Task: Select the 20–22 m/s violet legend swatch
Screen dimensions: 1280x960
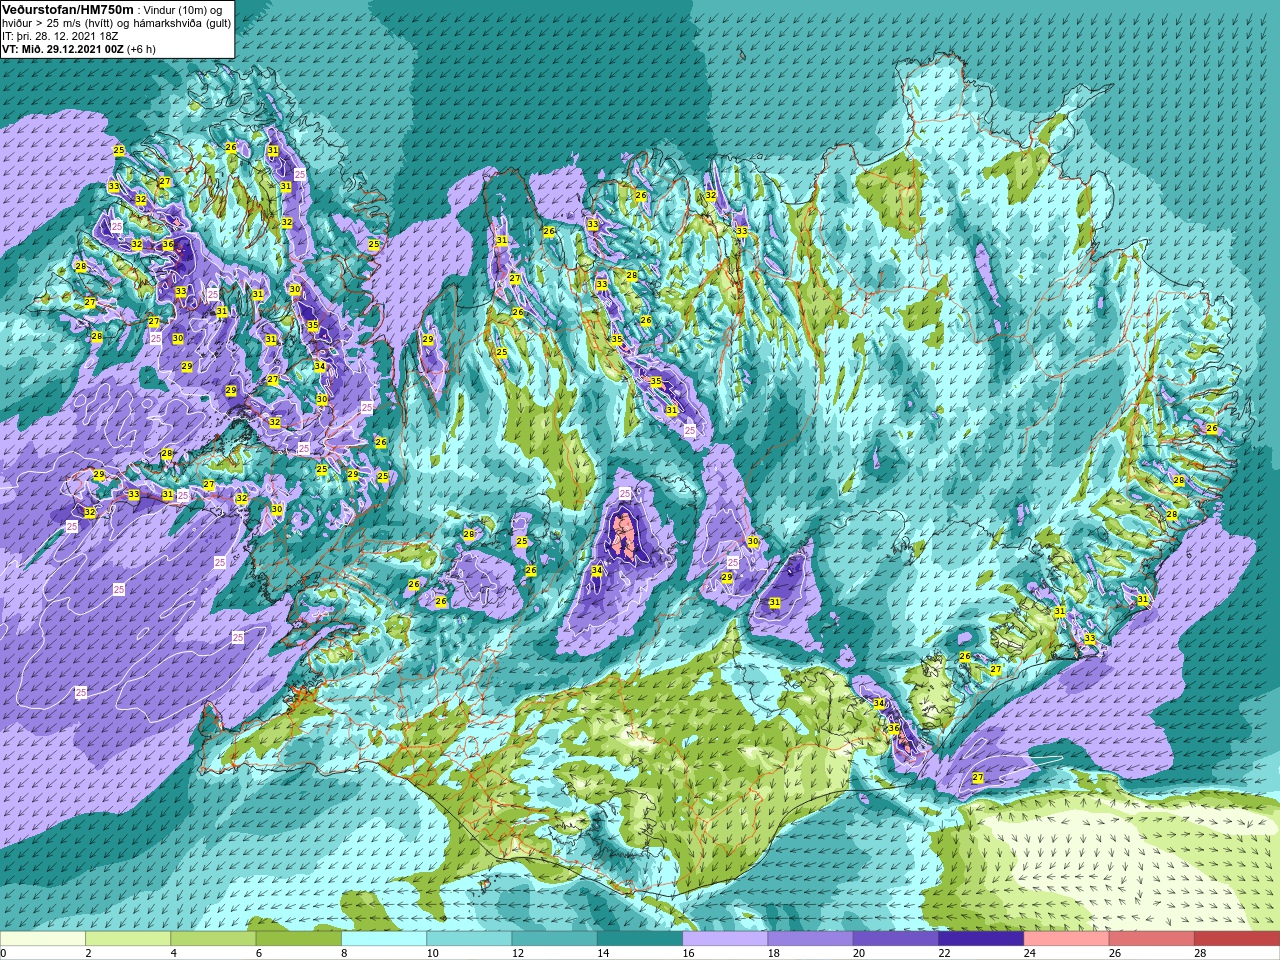Action: (896, 939)
